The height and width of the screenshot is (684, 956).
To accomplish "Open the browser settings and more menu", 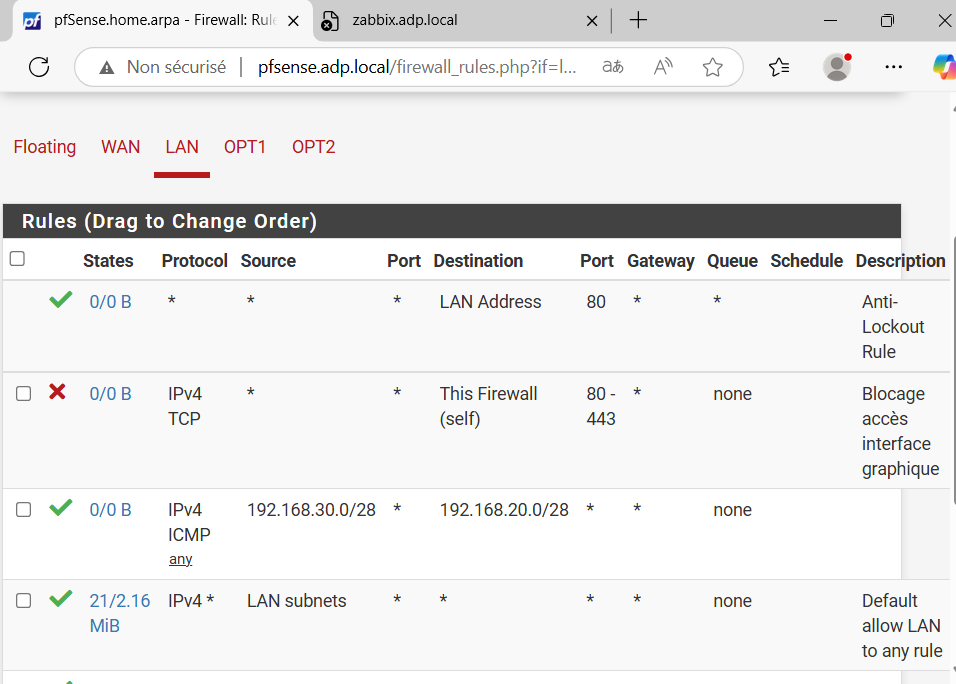I will click(x=894, y=67).
